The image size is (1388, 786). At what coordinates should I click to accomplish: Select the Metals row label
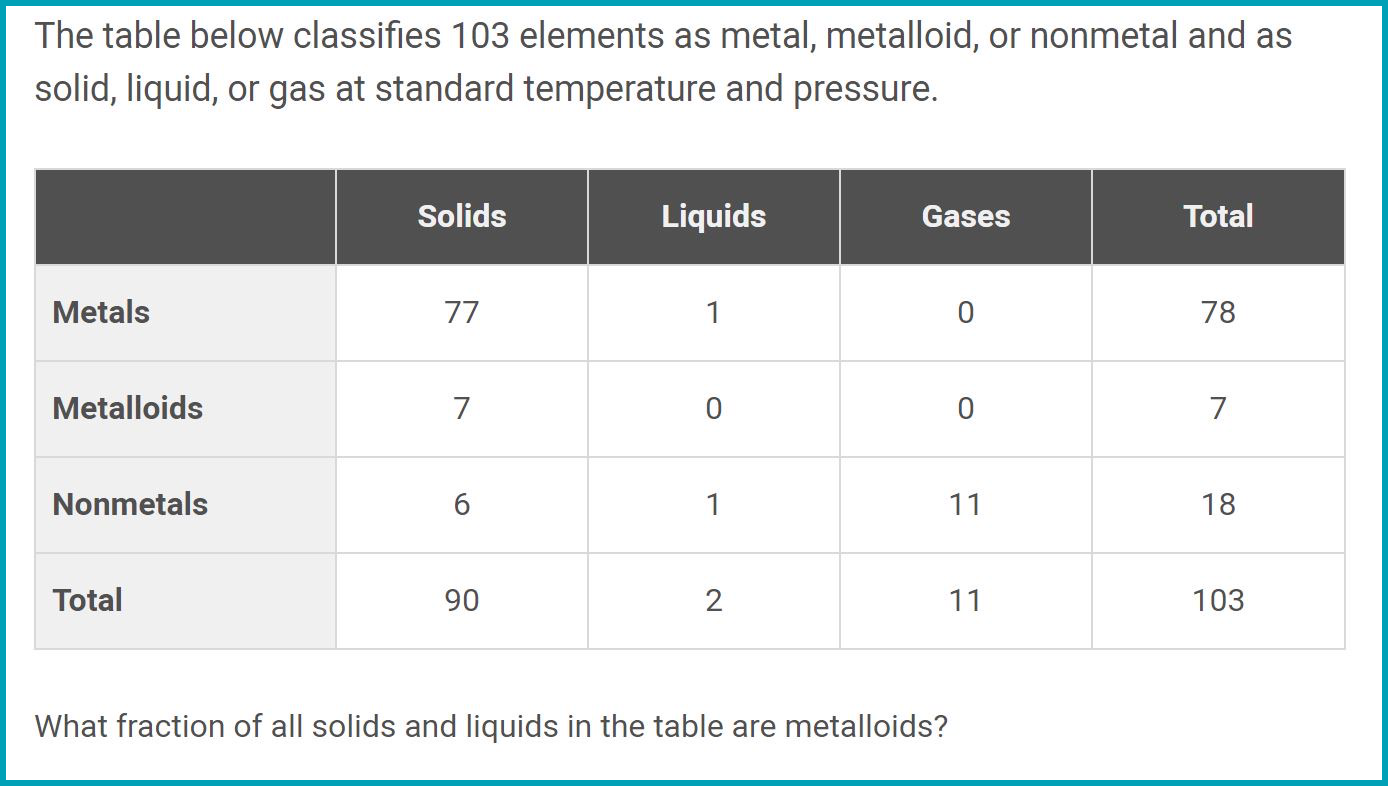tap(101, 312)
